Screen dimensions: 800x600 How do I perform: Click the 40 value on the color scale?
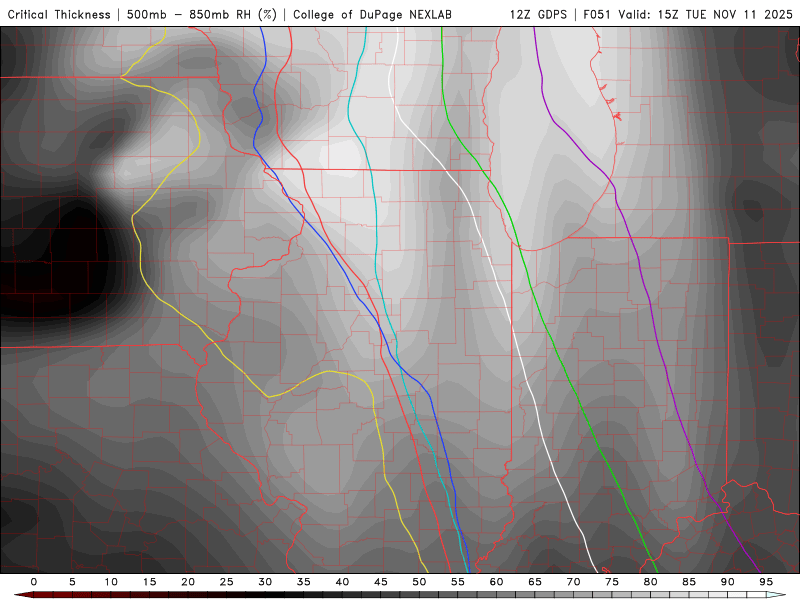tap(342, 582)
